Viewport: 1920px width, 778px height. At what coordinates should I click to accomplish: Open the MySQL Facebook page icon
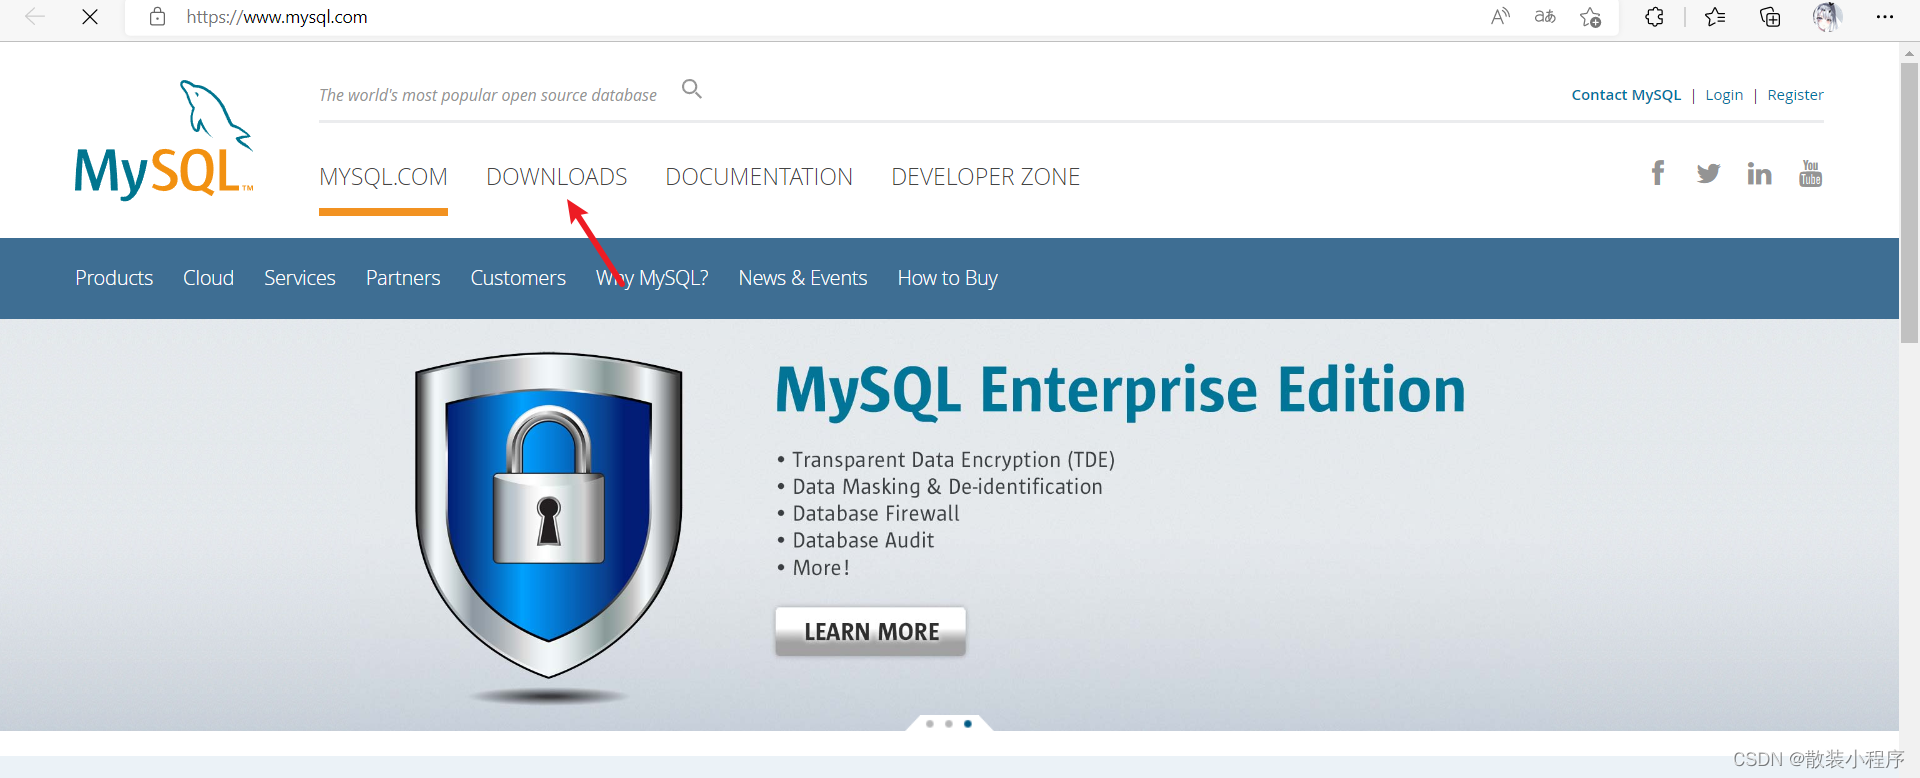[1658, 173]
